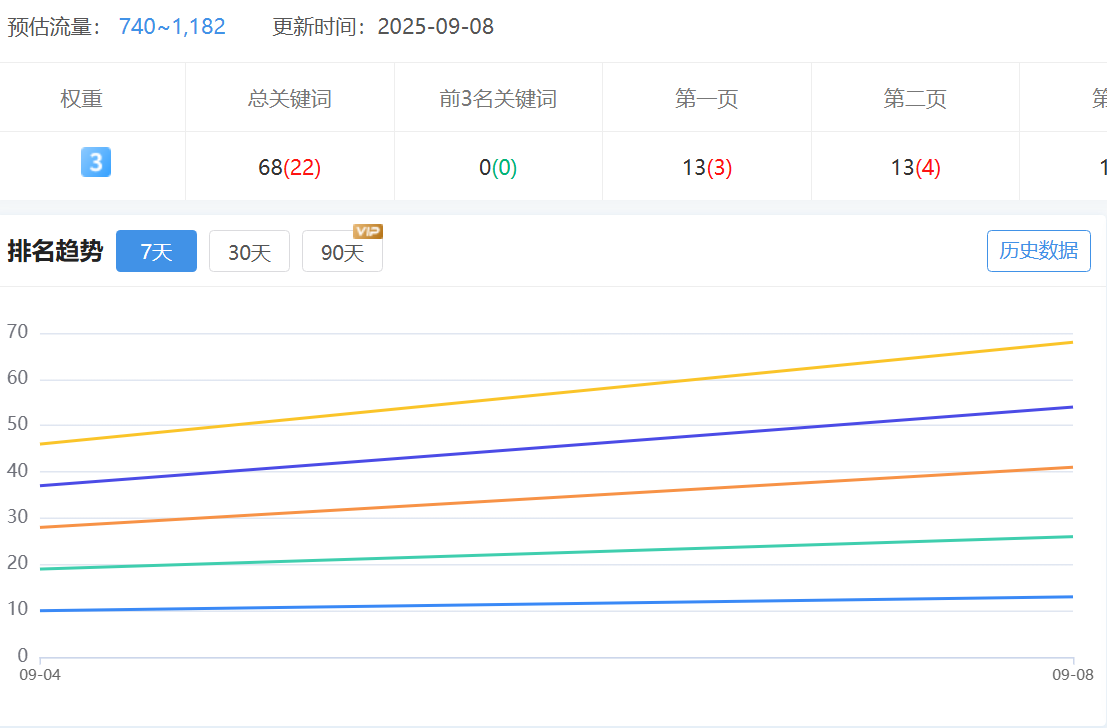This screenshot has width=1107, height=728.
Task: Open the 历史数据 button
Action: 1038,251
